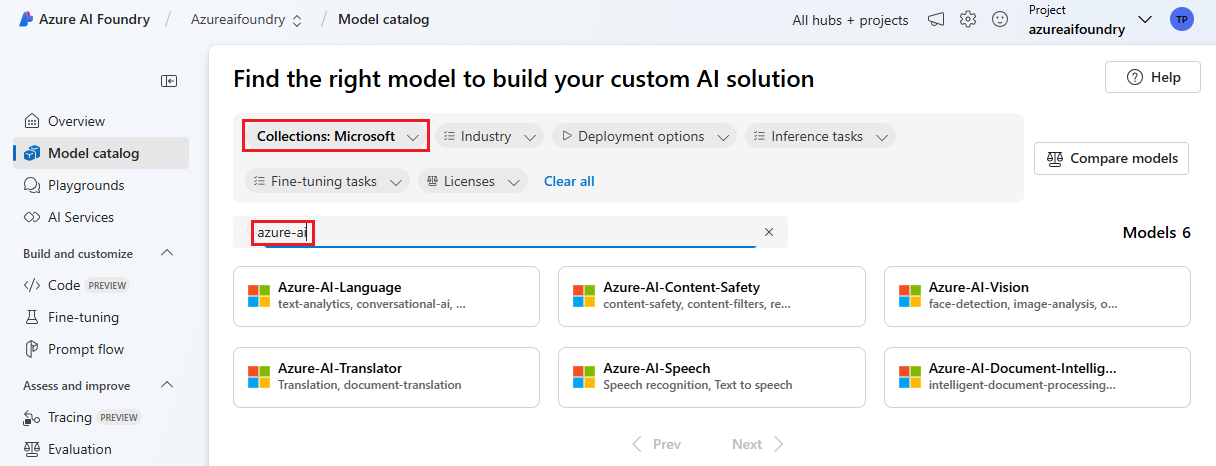Open the Deployment options dropdown

point(643,136)
